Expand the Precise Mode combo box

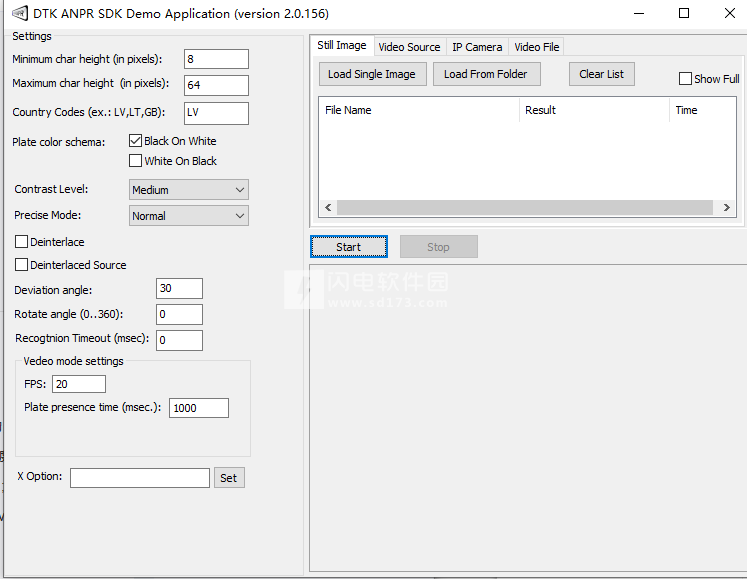tap(189, 216)
